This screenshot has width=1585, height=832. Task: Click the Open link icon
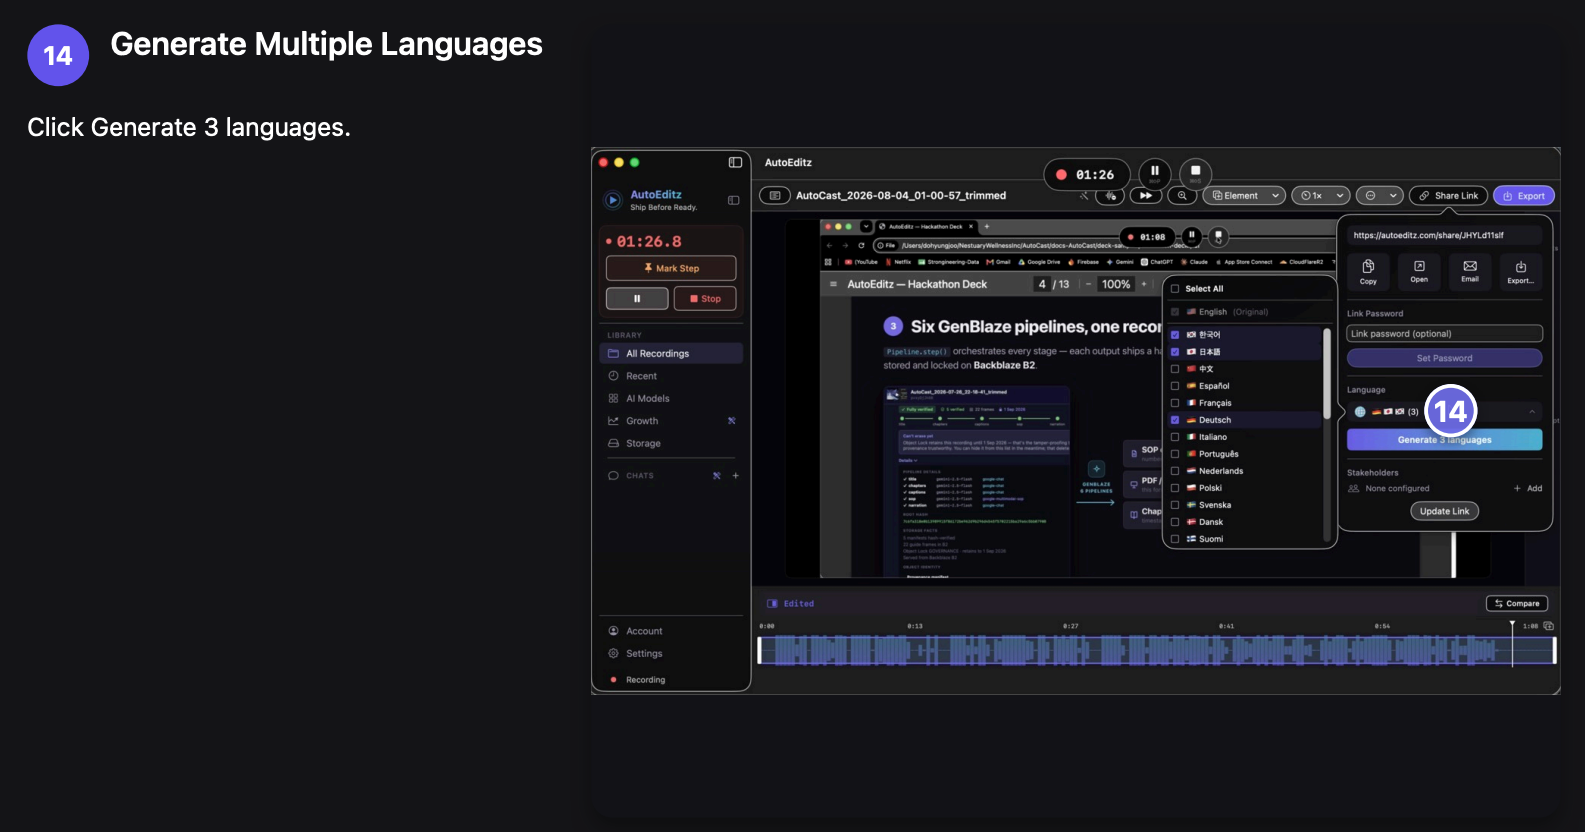pyautogui.click(x=1419, y=271)
